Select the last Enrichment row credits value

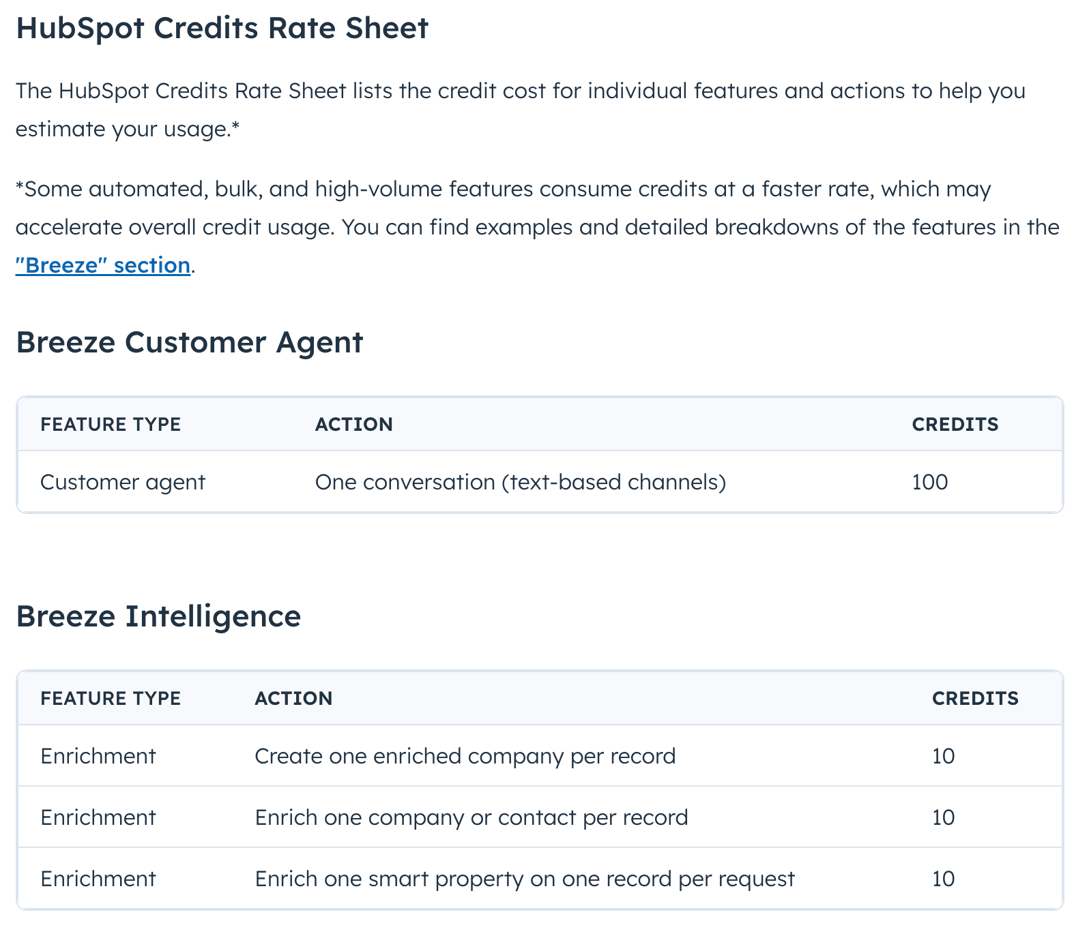[x=943, y=879]
